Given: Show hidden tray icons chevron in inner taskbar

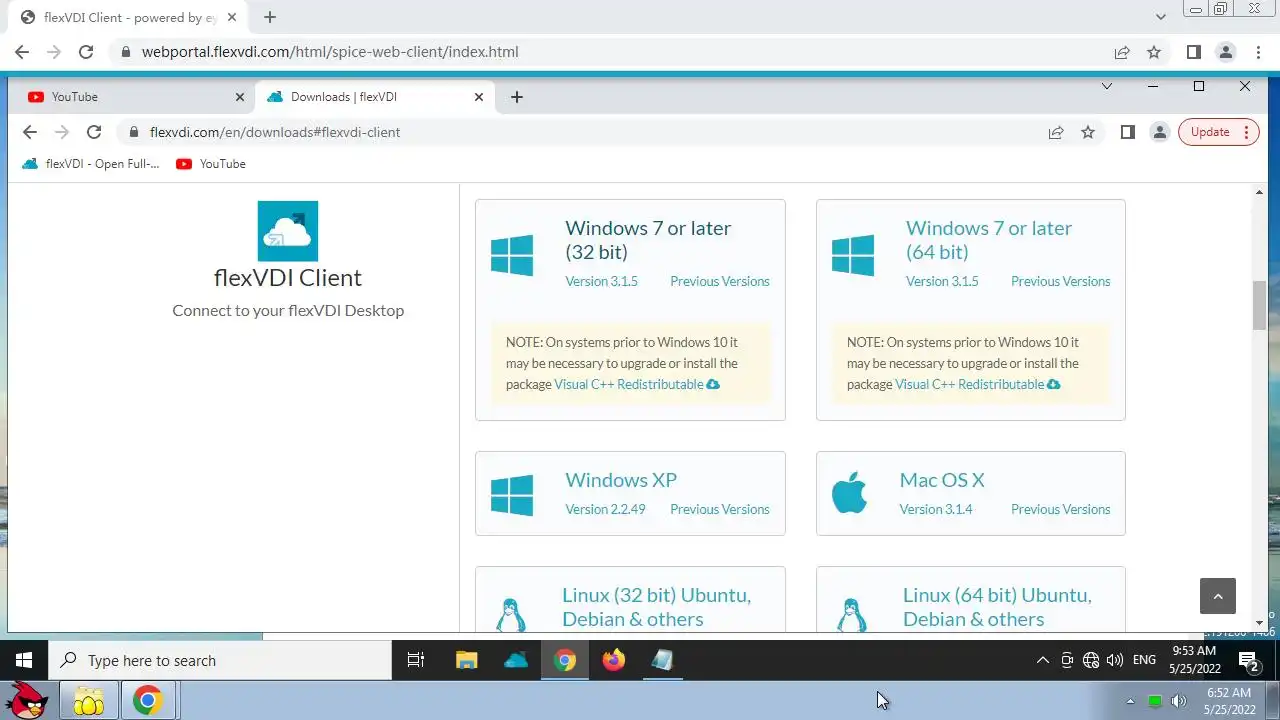Looking at the screenshot, I should [1042, 660].
